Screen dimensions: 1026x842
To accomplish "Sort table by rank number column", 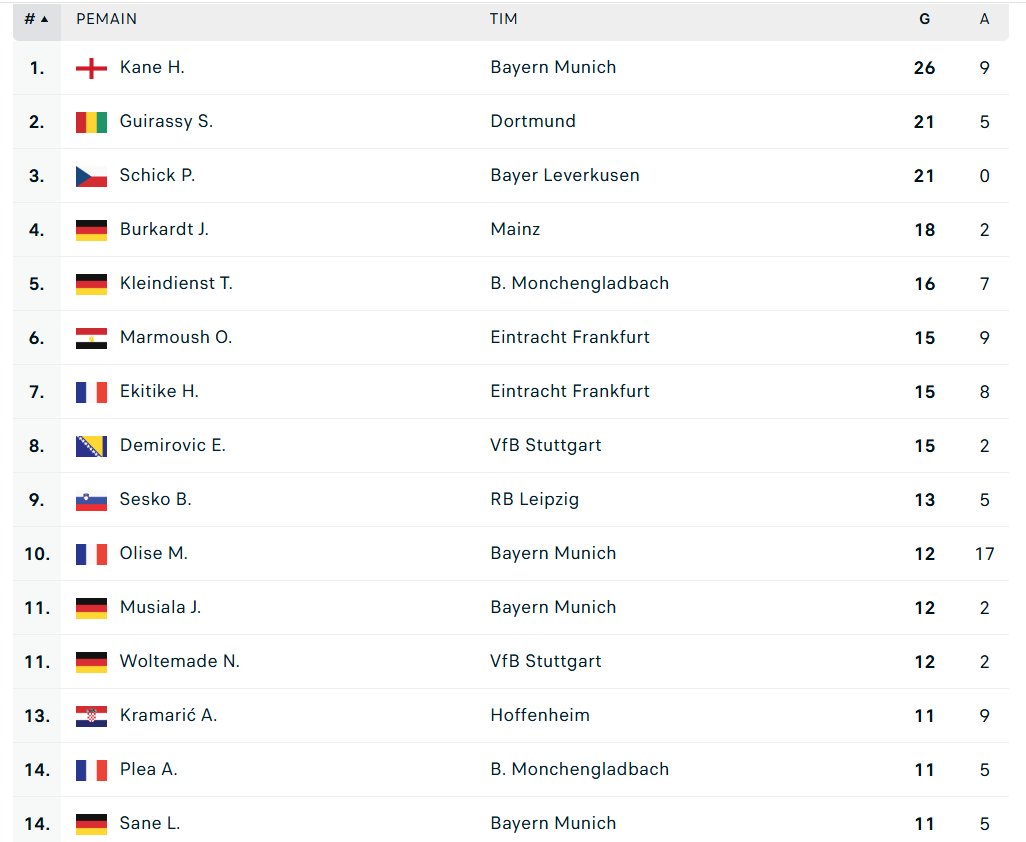I will point(37,19).
